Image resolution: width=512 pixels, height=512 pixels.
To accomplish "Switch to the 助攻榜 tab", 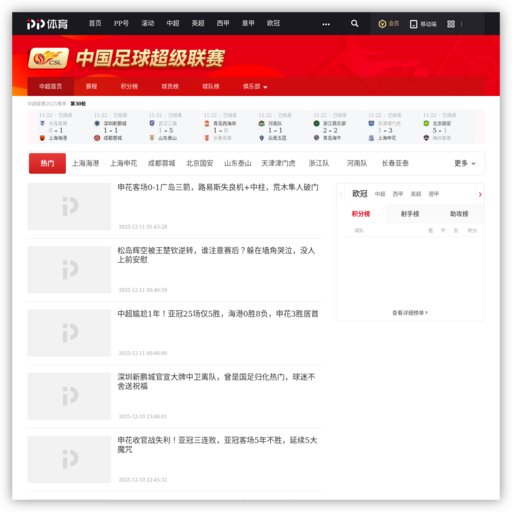I will pyautogui.click(x=459, y=214).
